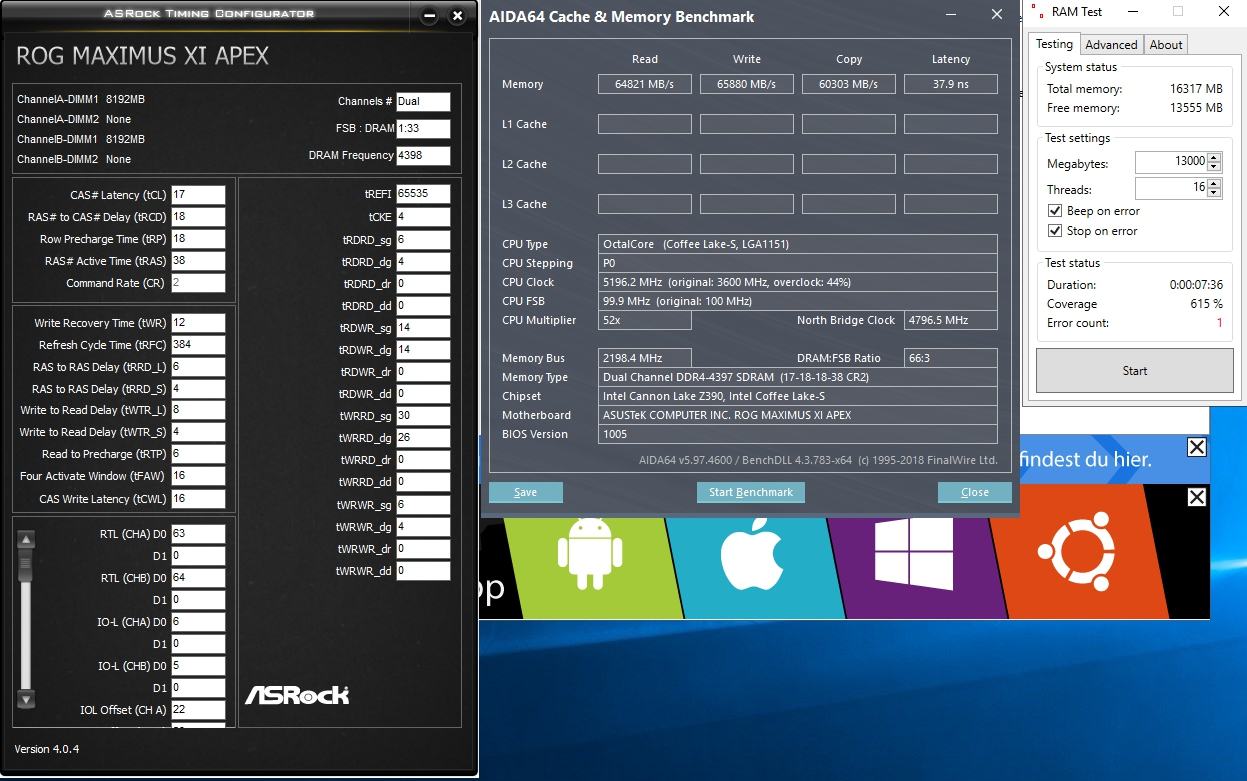The height and width of the screenshot is (781, 1247).
Task: Click the Error count value in RAM Test
Action: pos(1219,323)
